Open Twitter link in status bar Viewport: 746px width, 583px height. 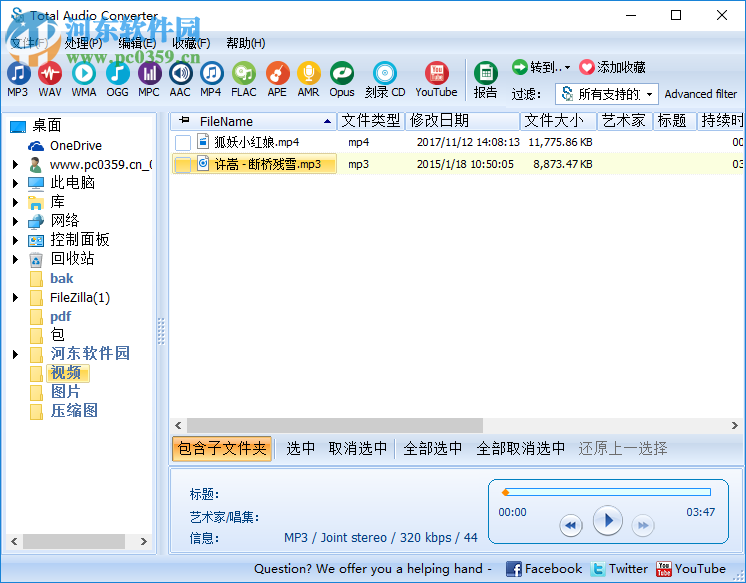(x=619, y=569)
